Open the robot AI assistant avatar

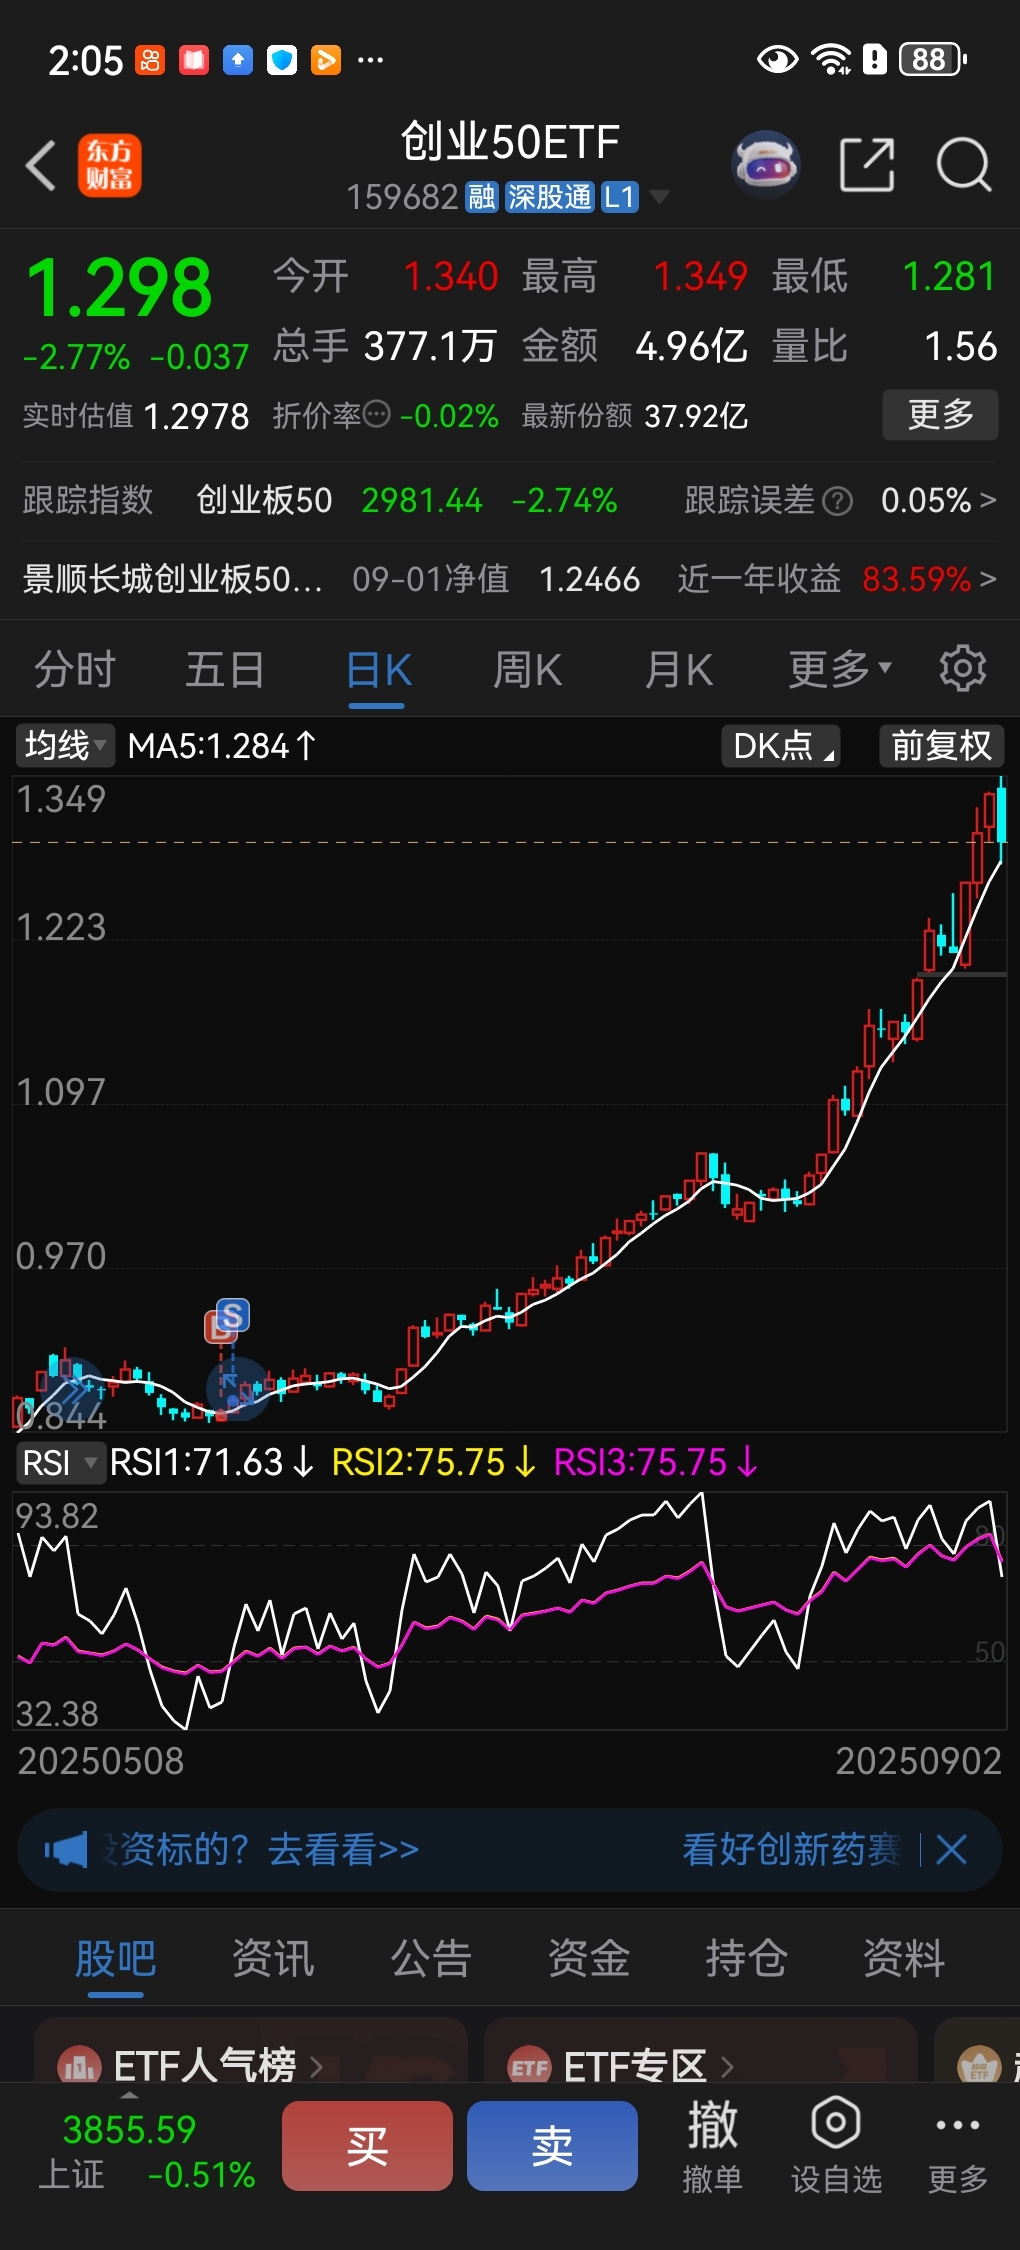point(766,164)
